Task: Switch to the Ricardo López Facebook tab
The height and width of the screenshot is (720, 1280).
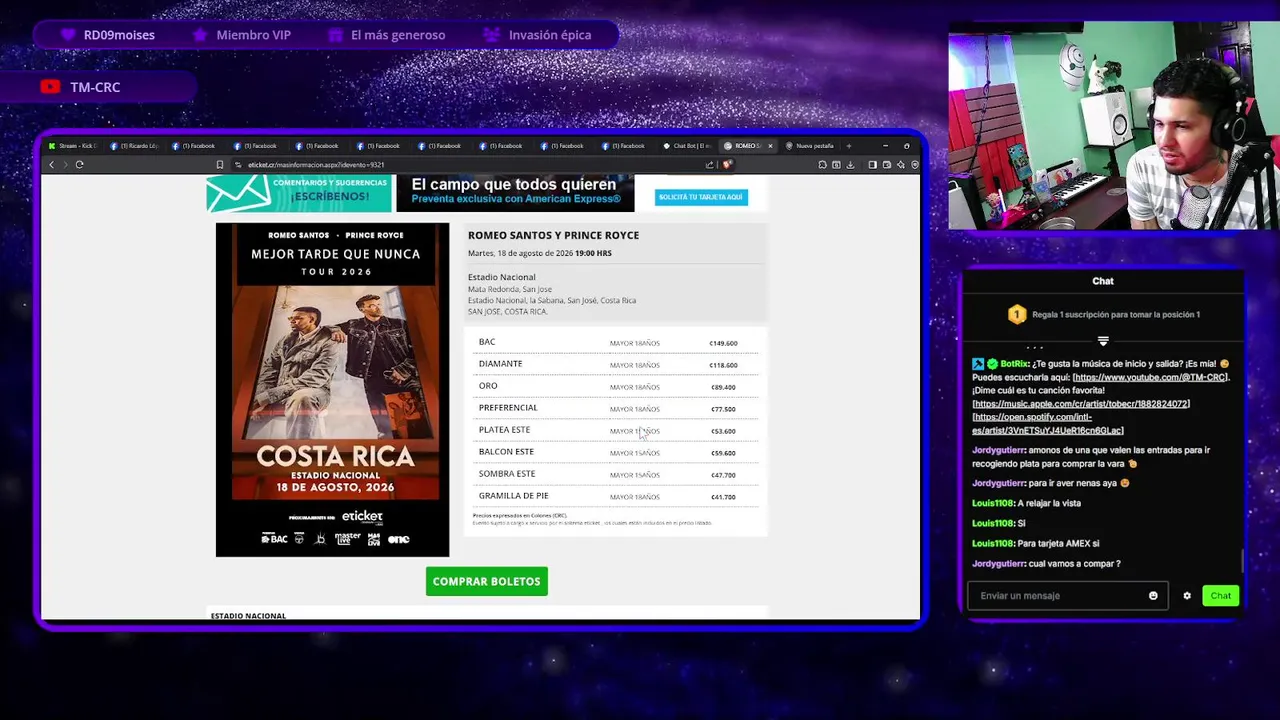Action: 135,146
